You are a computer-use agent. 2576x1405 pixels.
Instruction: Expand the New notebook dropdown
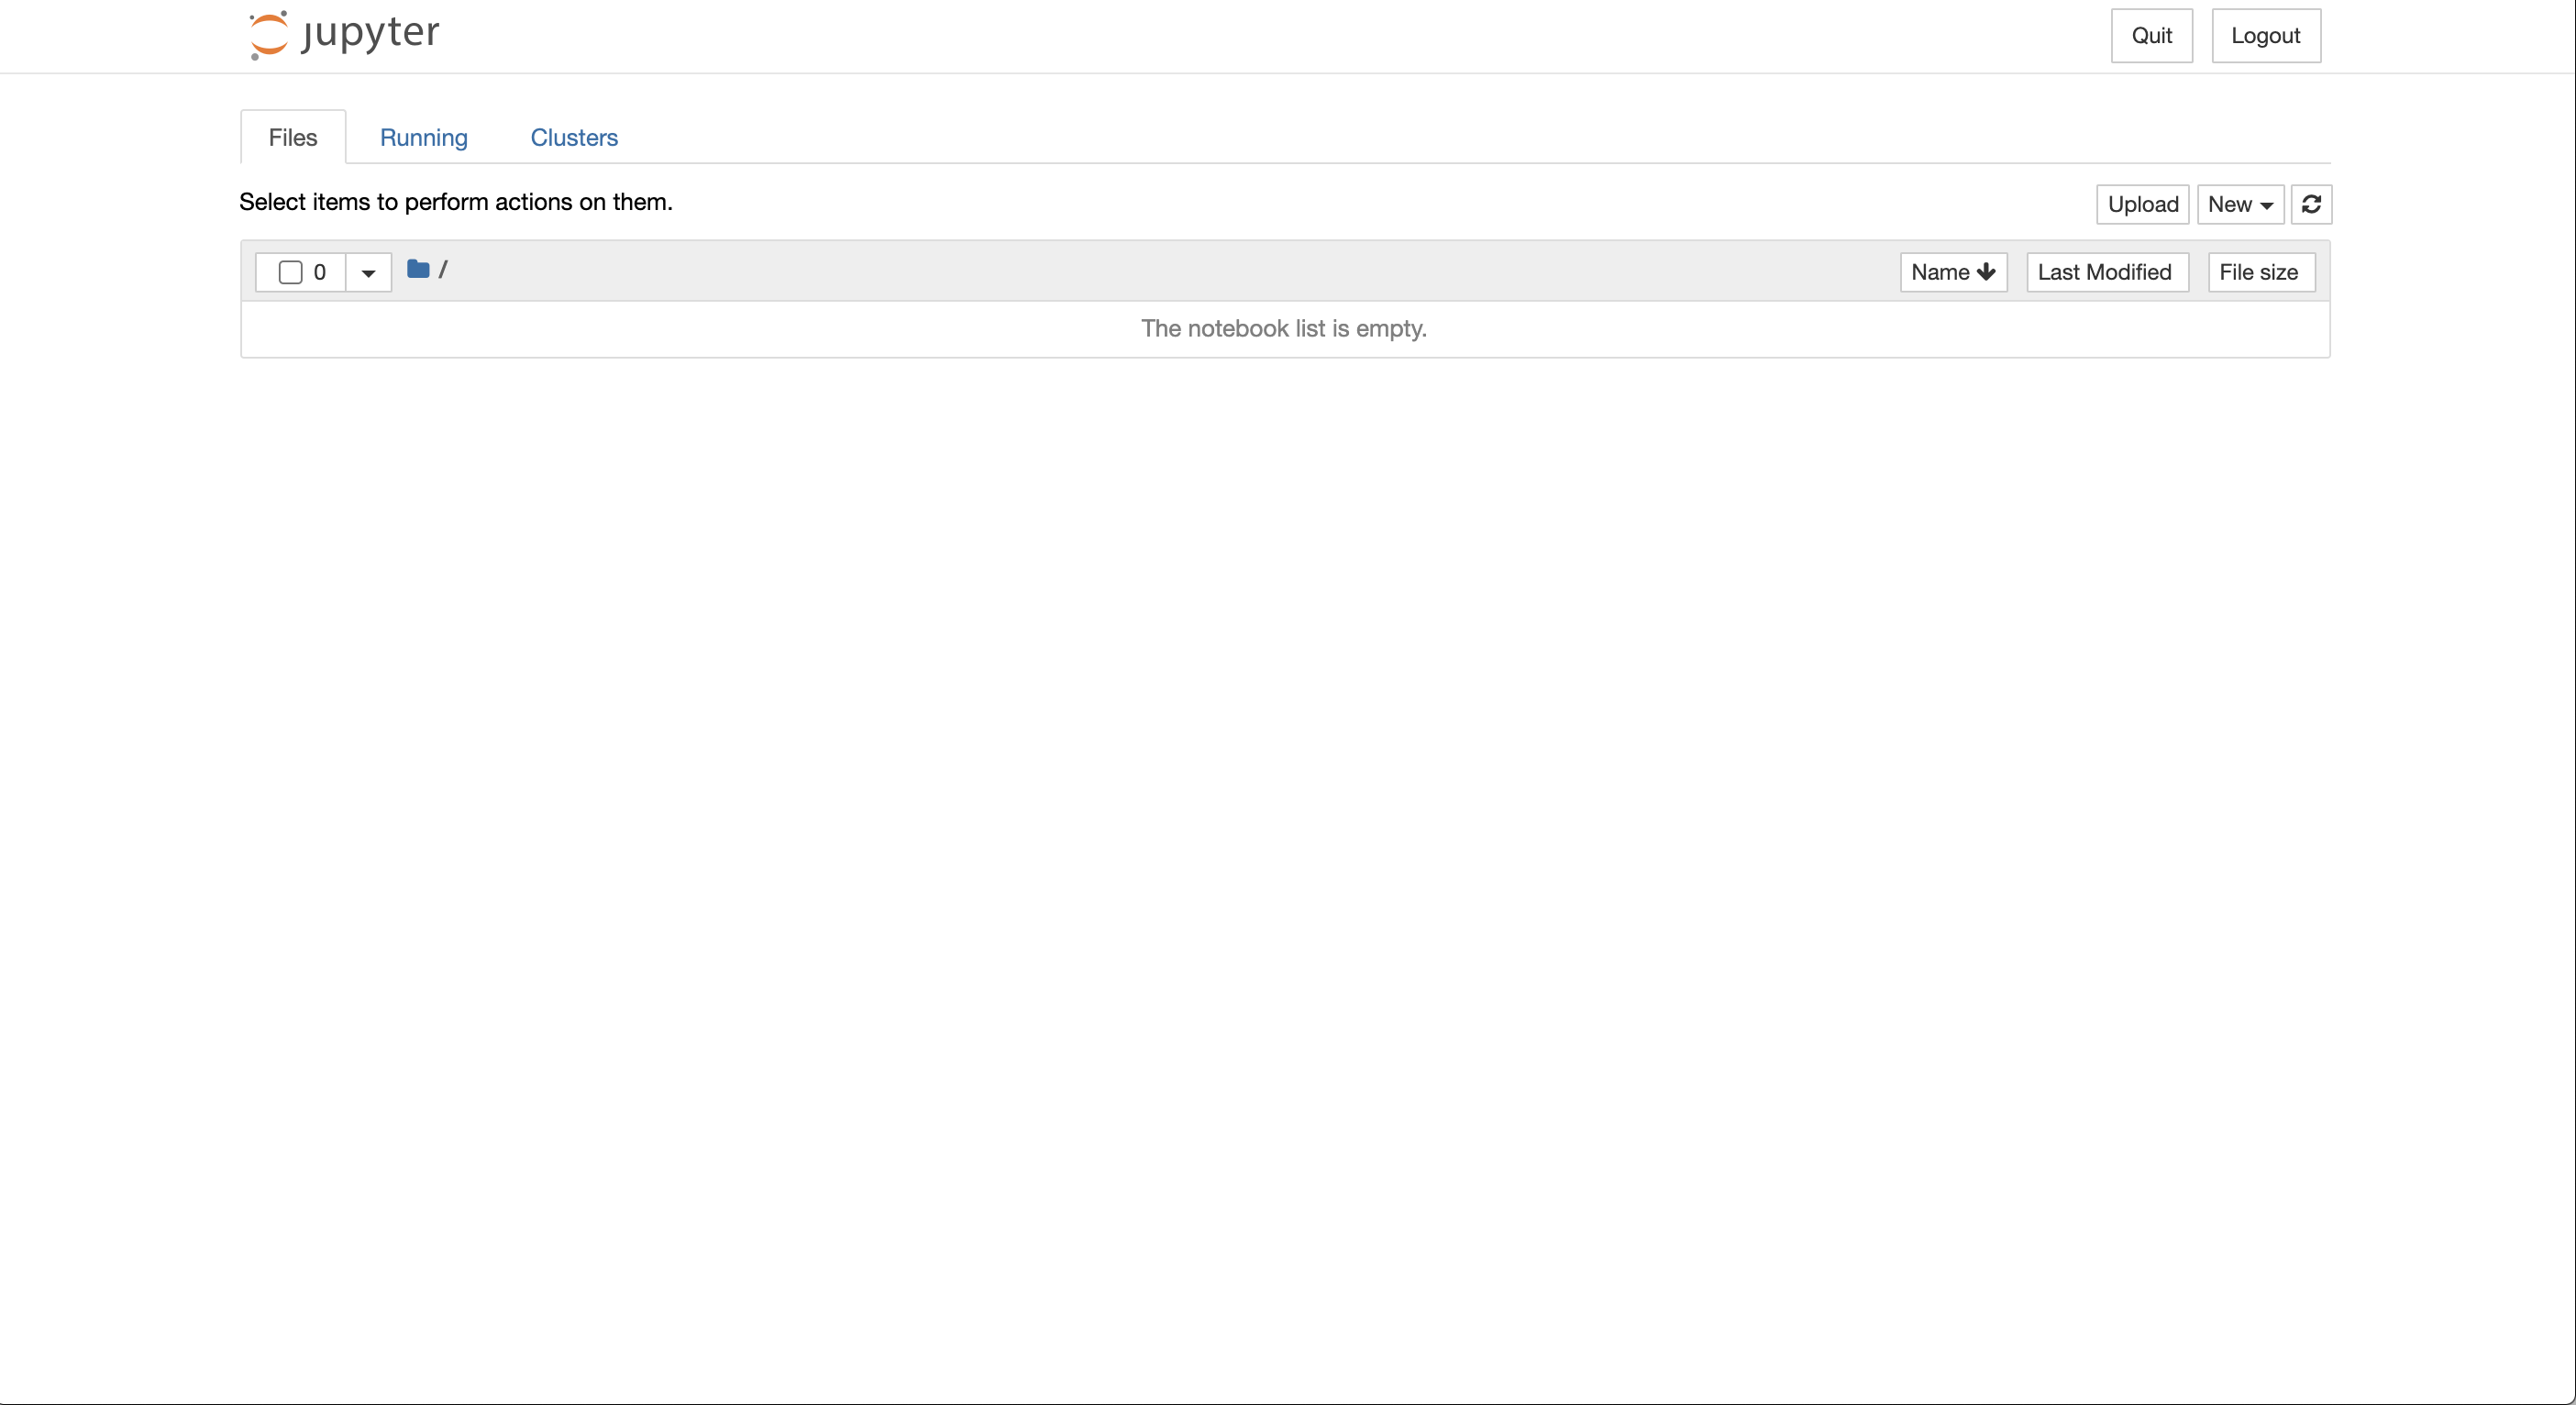coord(2240,204)
